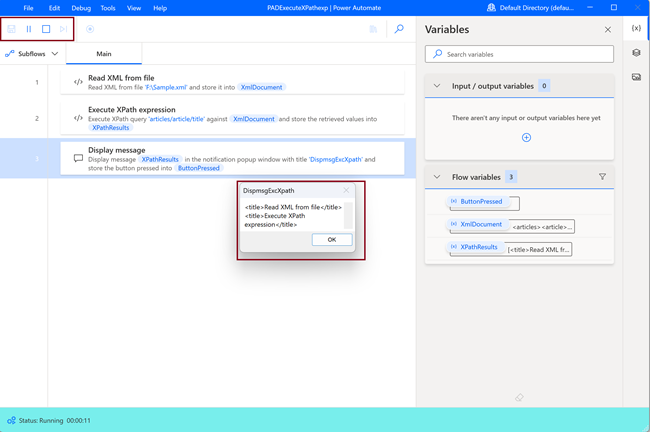Click OK in the DispmsgExcXpath dialog
Screen dimensions: 650x432
click(x=332, y=240)
